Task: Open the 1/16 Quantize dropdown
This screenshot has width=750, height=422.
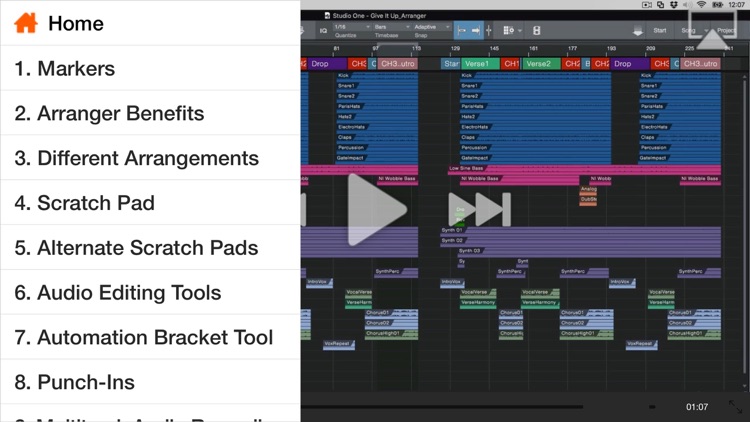Action: [x=352, y=27]
